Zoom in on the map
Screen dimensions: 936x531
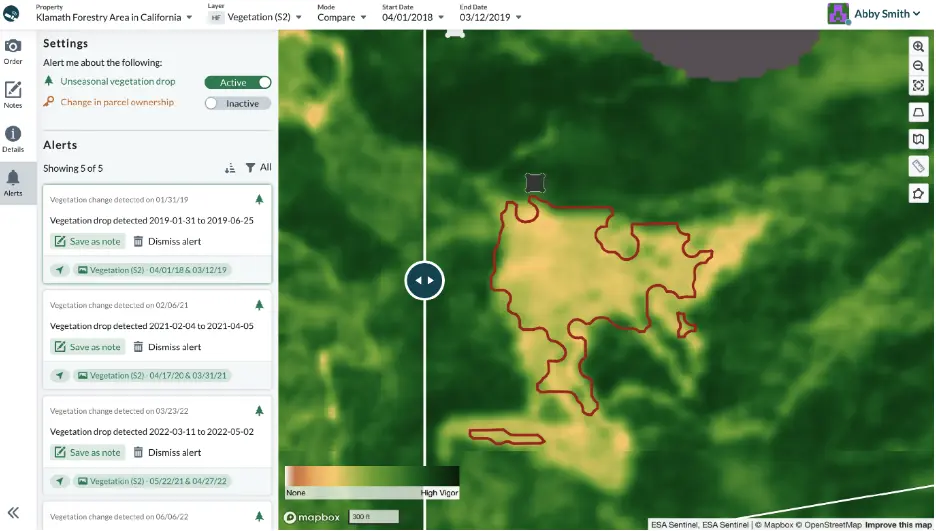point(918,47)
